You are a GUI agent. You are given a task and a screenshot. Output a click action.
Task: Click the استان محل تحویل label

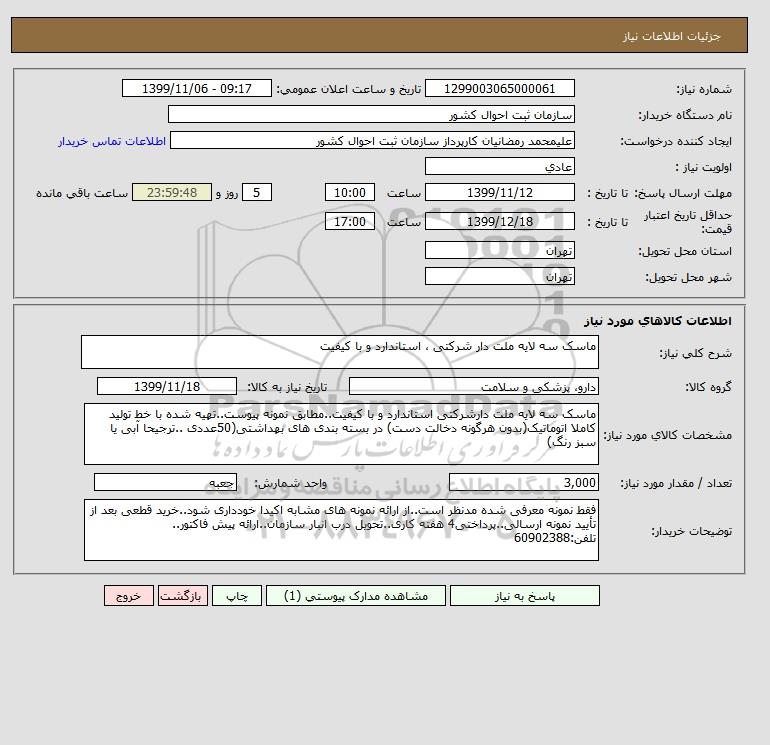(x=685, y=251)
